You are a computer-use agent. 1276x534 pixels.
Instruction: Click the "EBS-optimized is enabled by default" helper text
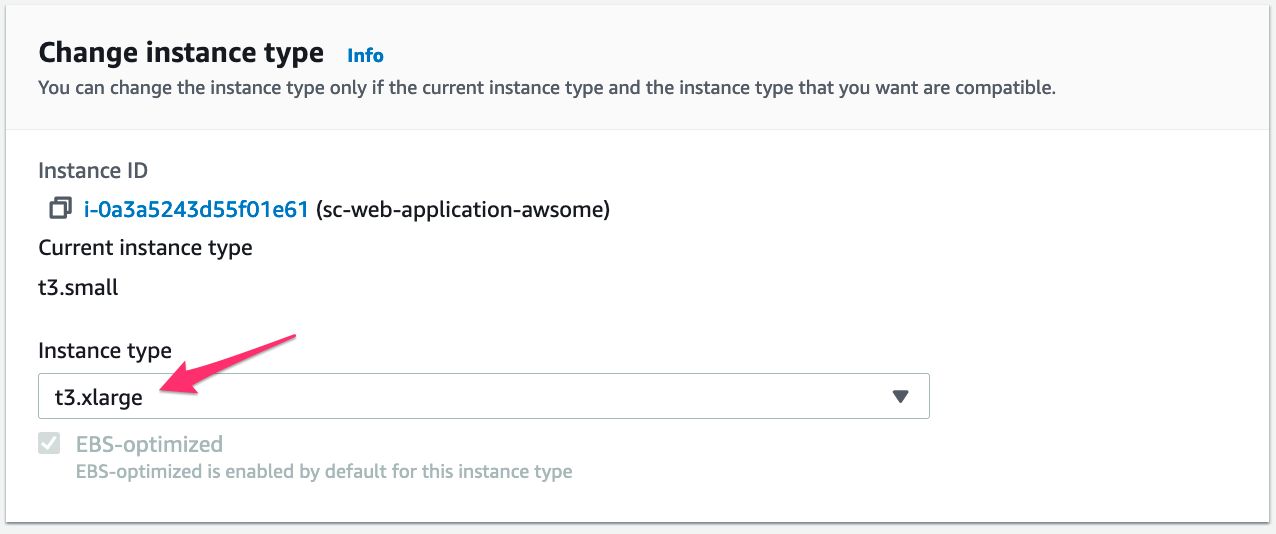click(x=324, y=471)
